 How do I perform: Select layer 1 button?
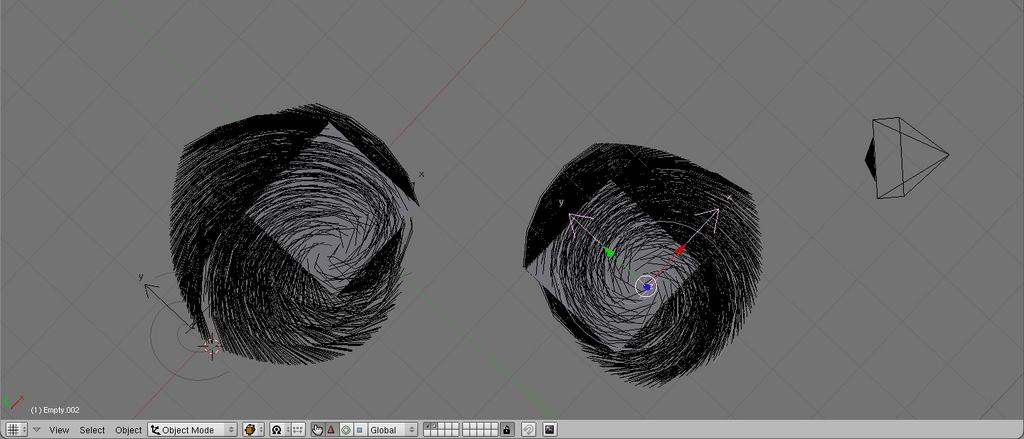coord(426,426)
